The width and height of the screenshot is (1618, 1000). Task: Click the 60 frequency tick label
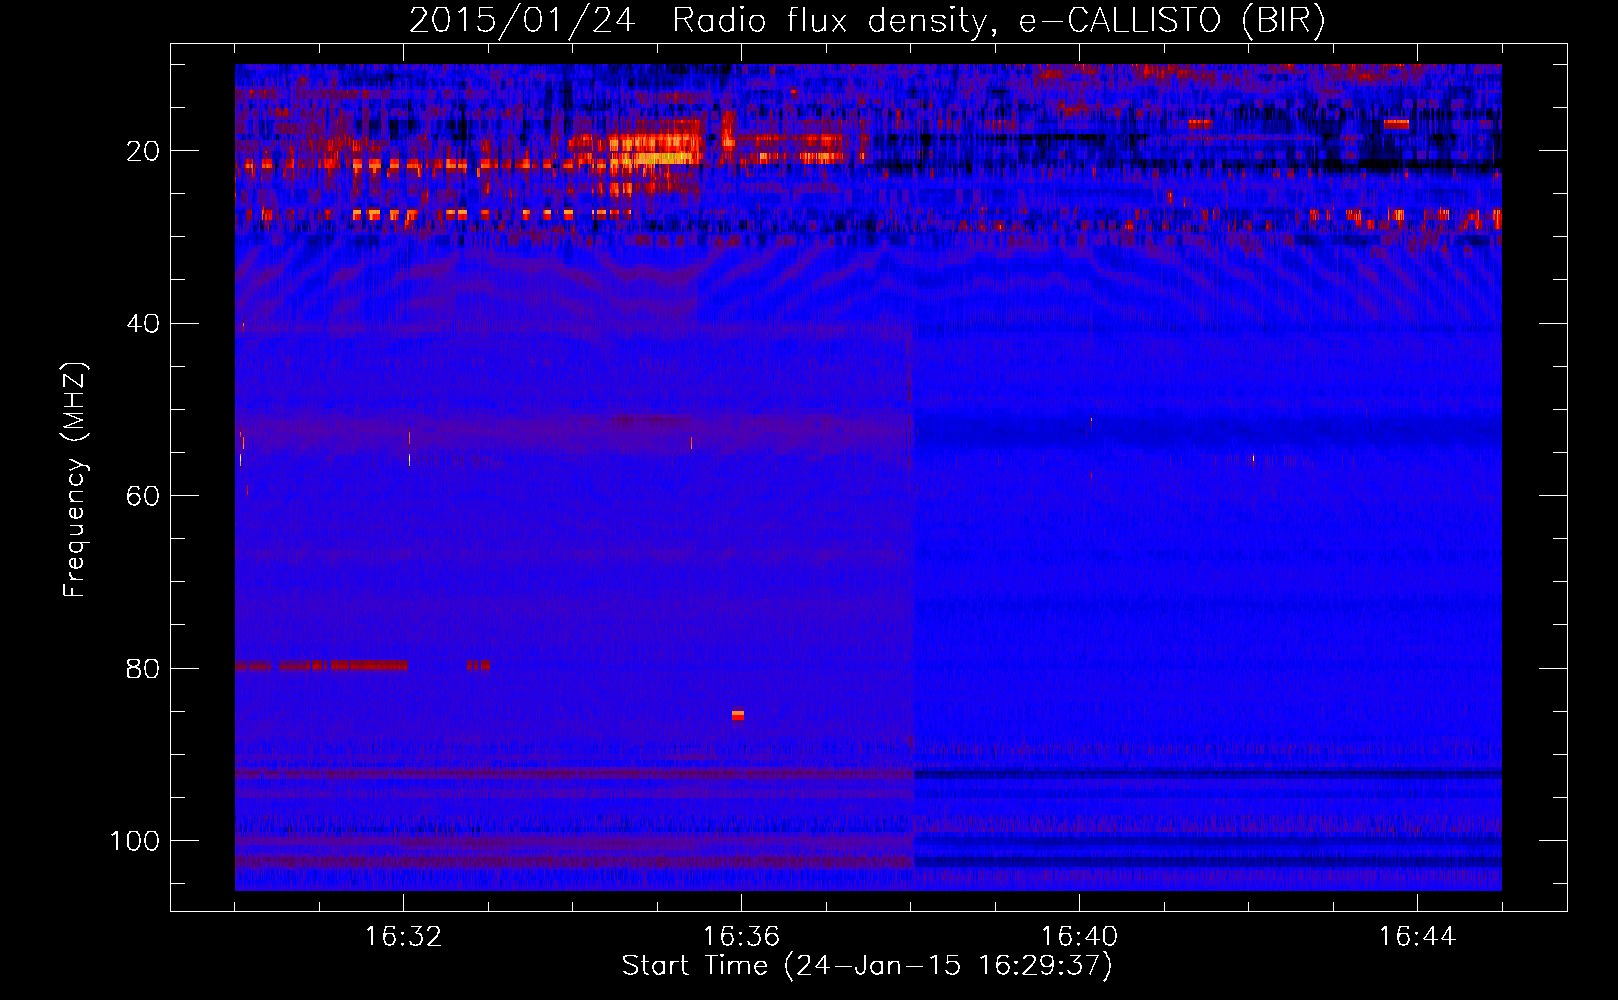(143, 496)
